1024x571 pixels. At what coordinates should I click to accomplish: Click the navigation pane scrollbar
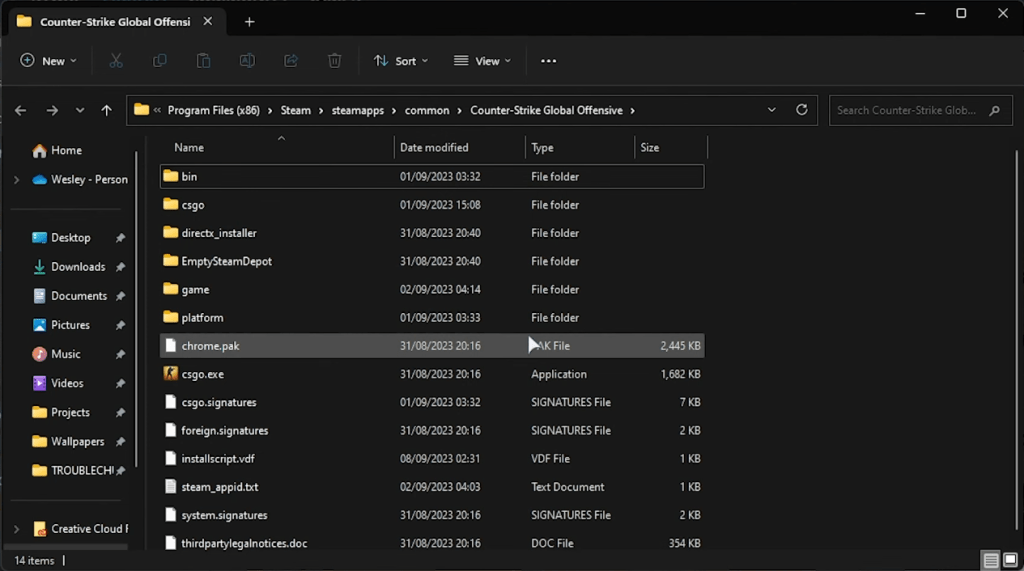(136, 310)
